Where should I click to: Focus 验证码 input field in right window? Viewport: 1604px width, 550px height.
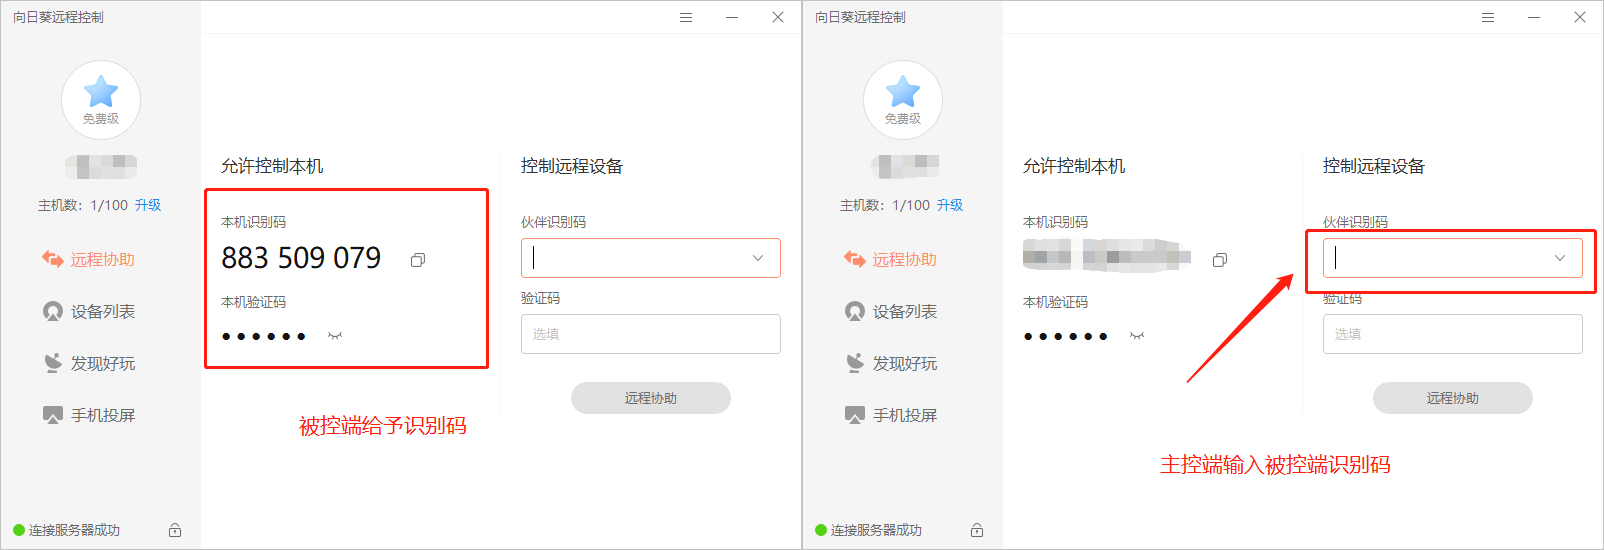[x=1452, y=334]
